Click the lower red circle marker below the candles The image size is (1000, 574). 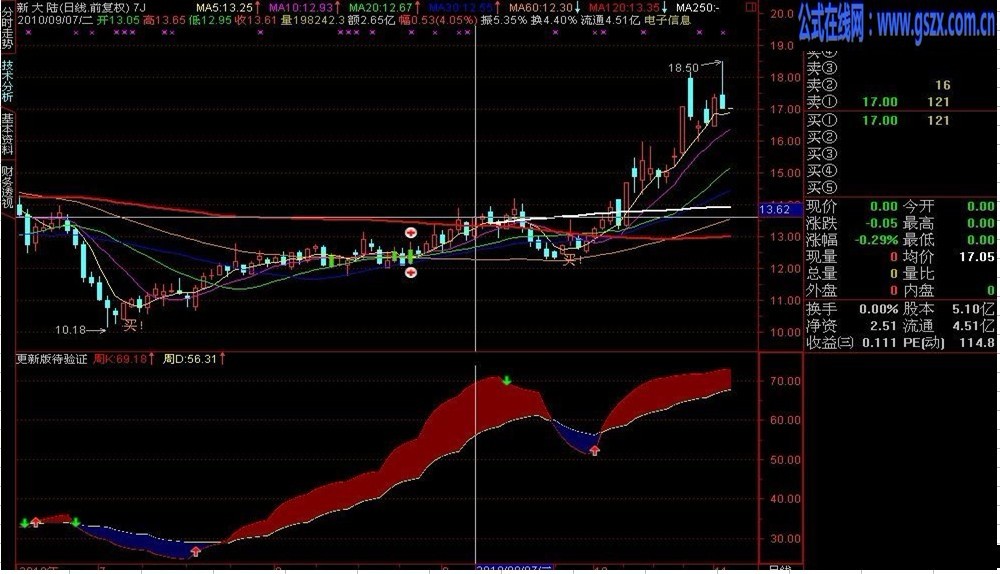[411, 272]
